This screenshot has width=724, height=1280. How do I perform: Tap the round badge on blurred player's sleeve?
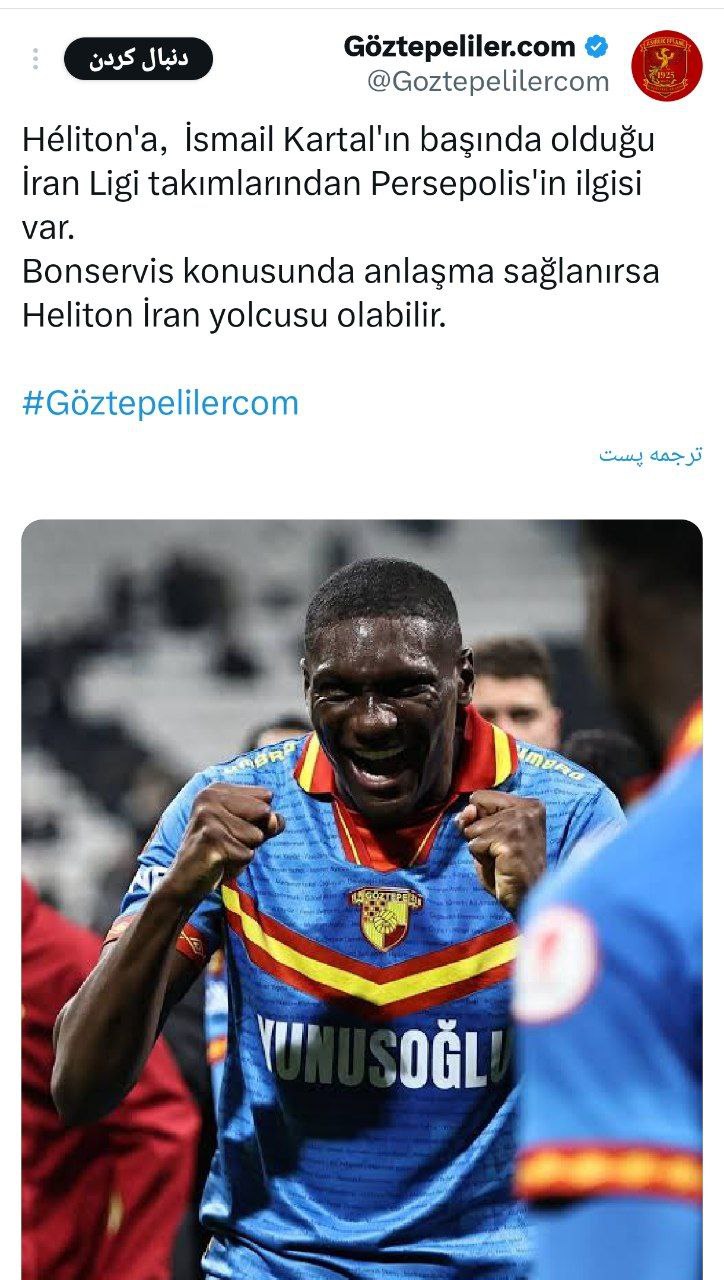(555, 963)
